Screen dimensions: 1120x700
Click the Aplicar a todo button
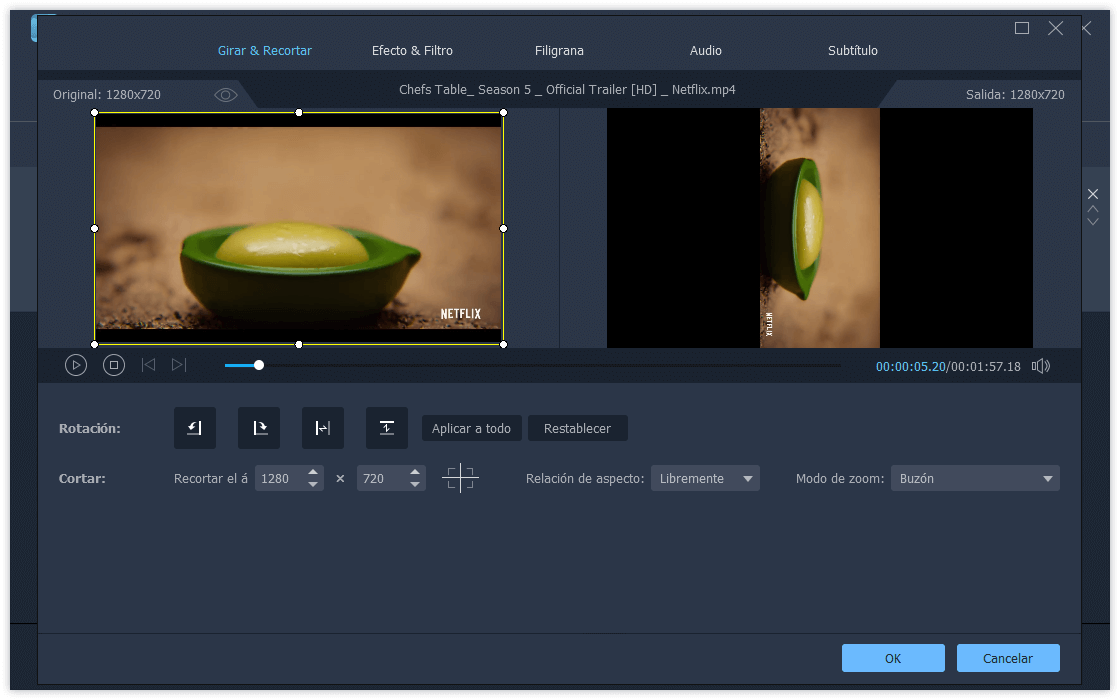tap(471, 429)
